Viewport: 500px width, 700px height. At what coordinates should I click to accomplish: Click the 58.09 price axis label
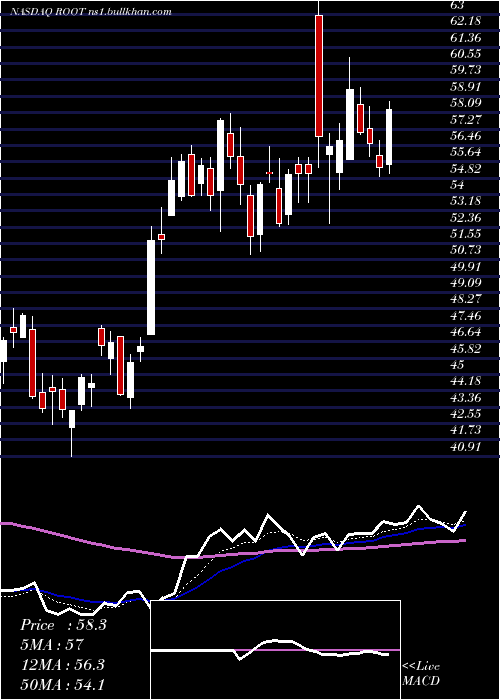pos(466,103)
